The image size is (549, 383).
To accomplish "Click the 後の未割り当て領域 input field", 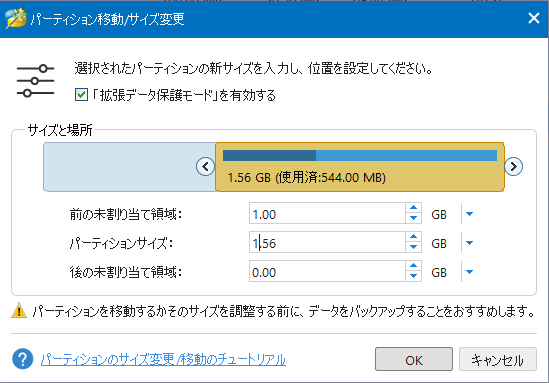I will click(x=327, y=271).
